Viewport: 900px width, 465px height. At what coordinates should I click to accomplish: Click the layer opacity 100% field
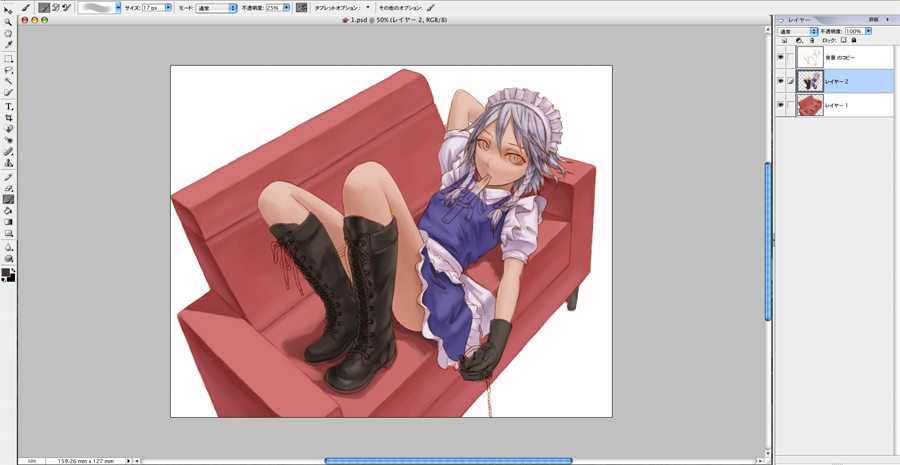855,32
